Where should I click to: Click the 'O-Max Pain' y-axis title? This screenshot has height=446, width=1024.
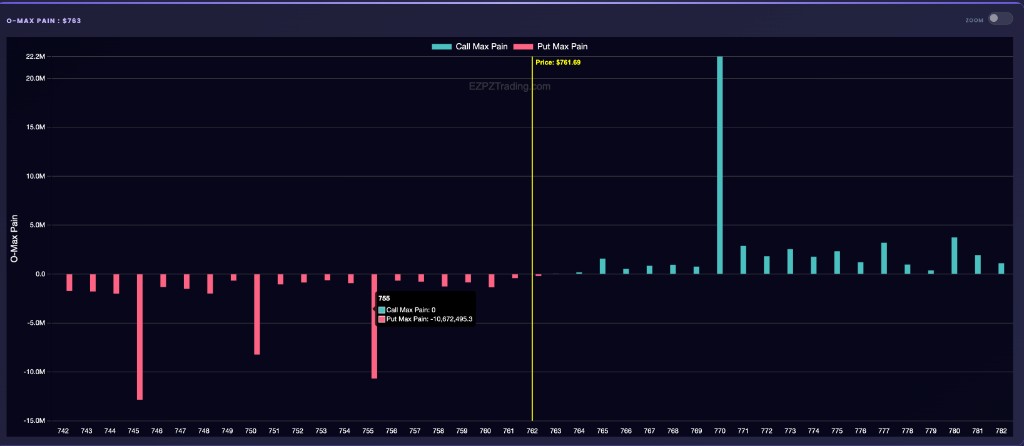pos(14,239)
